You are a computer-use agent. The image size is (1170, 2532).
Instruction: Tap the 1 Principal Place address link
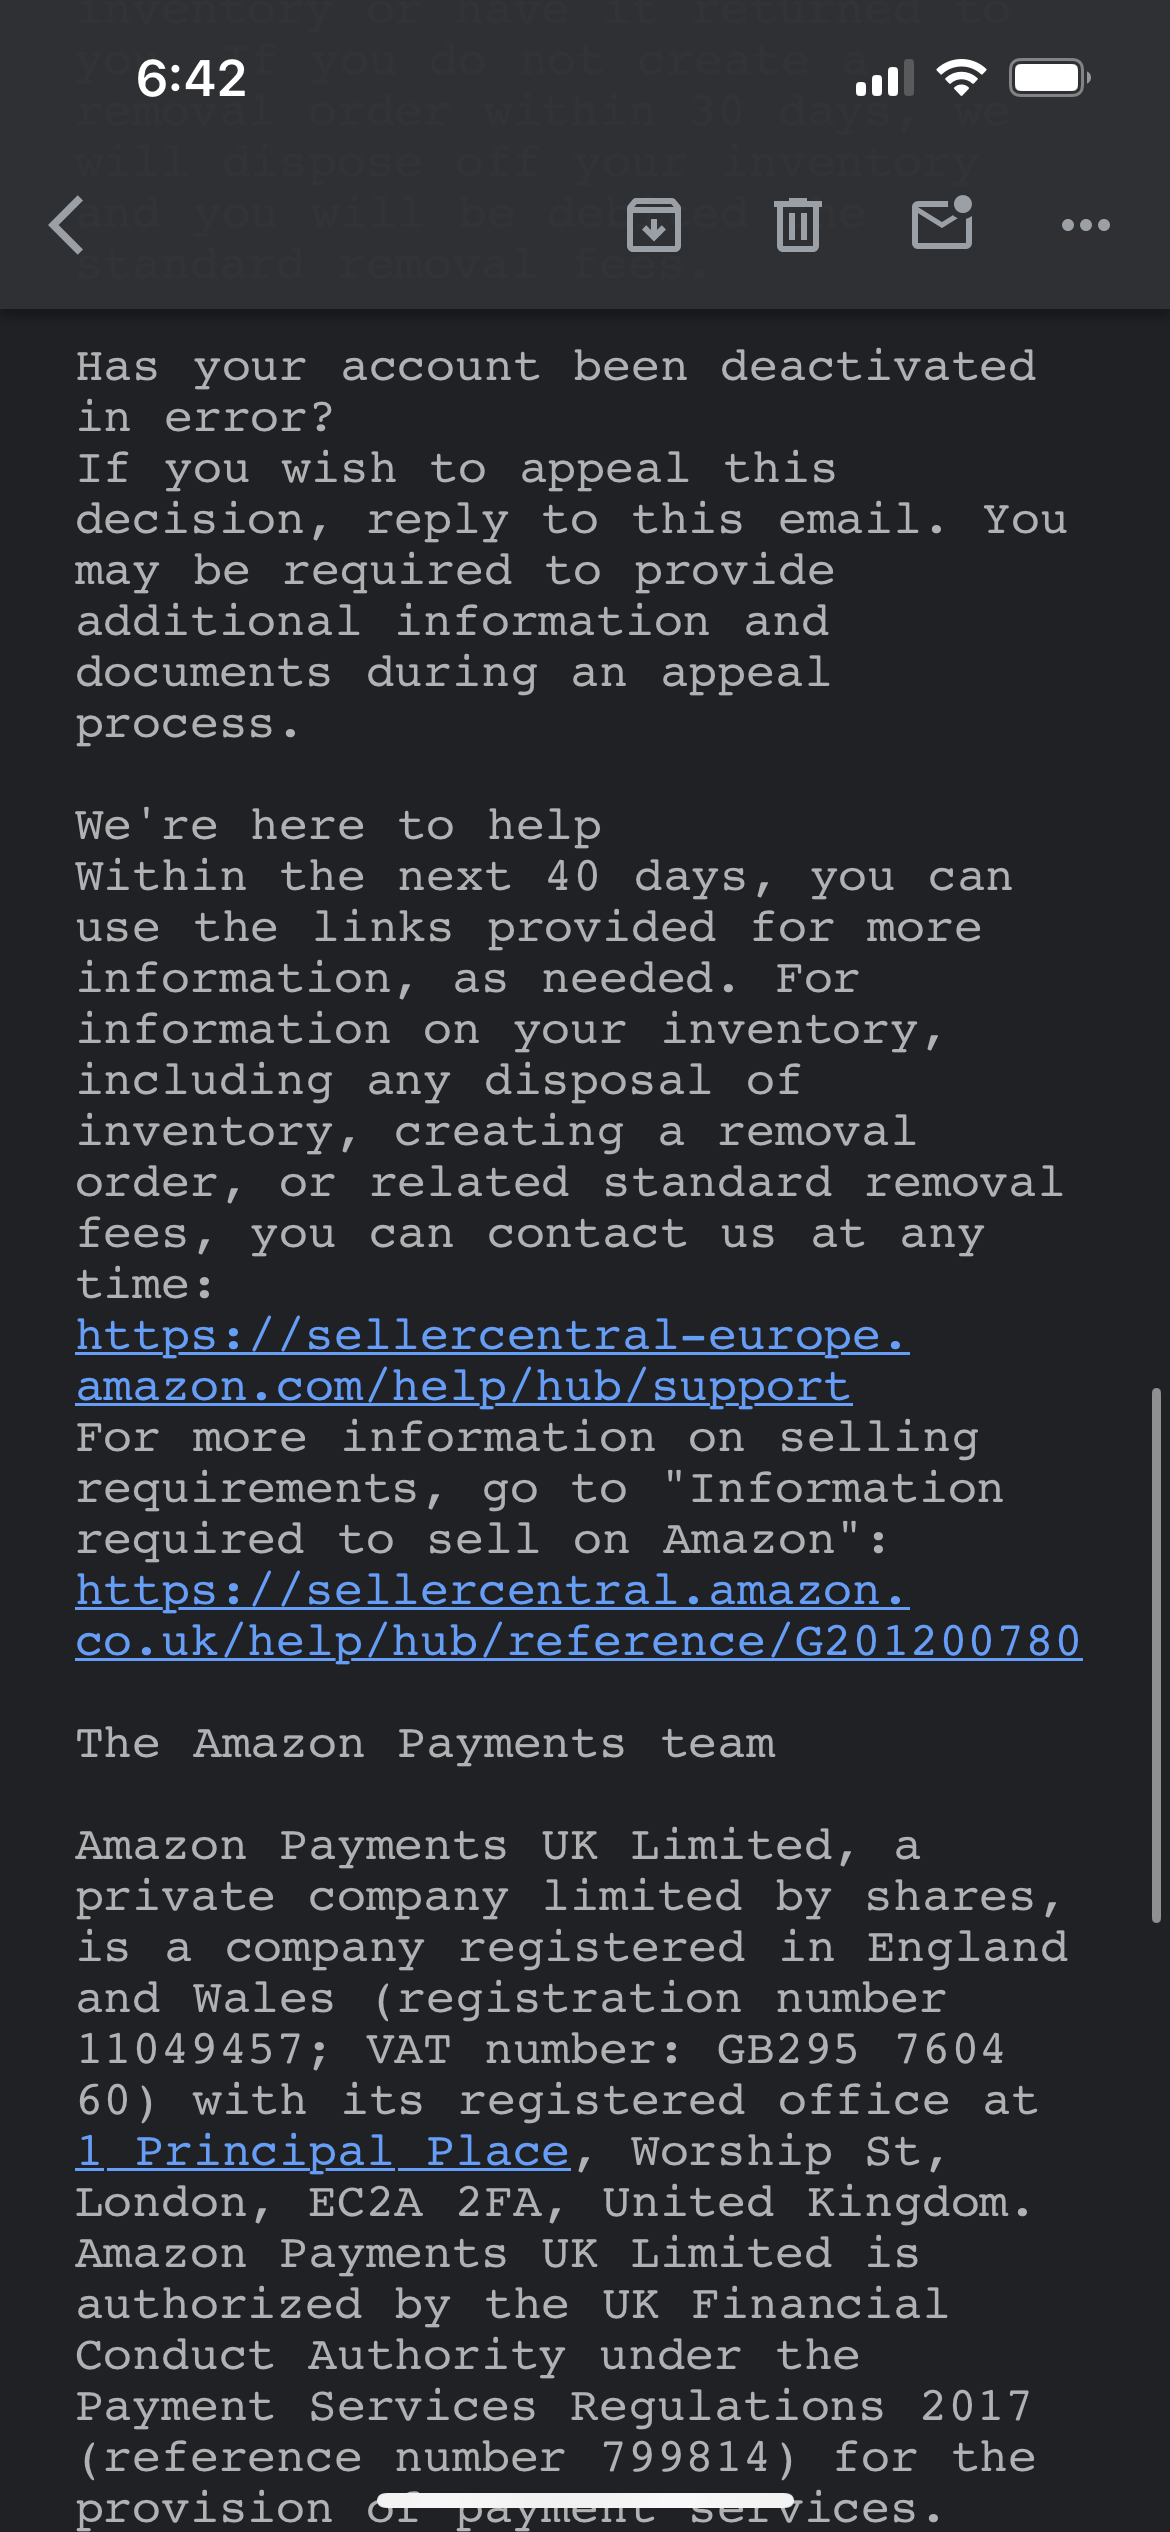tap(323, 2152)
